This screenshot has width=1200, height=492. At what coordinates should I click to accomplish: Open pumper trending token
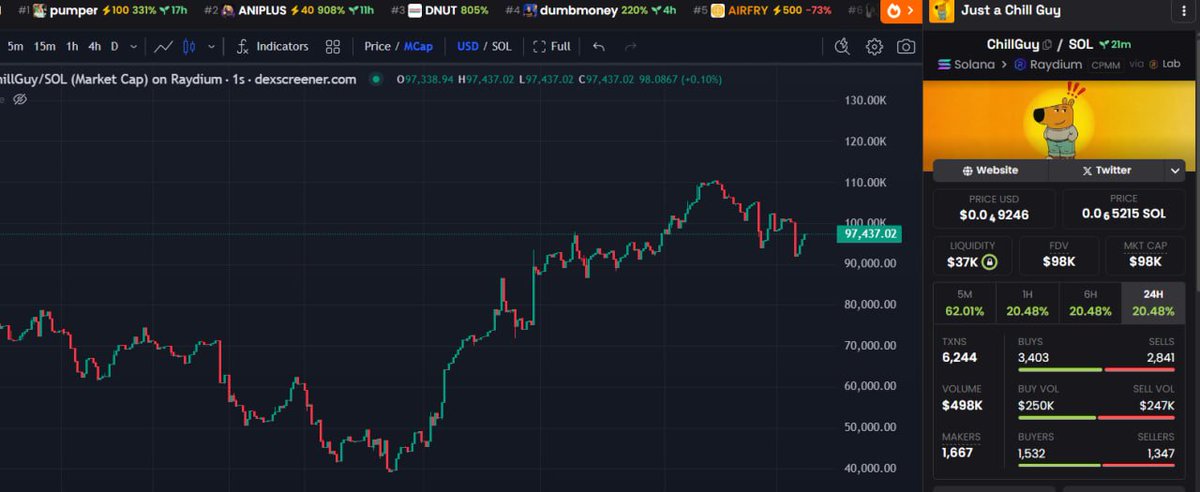103,10
